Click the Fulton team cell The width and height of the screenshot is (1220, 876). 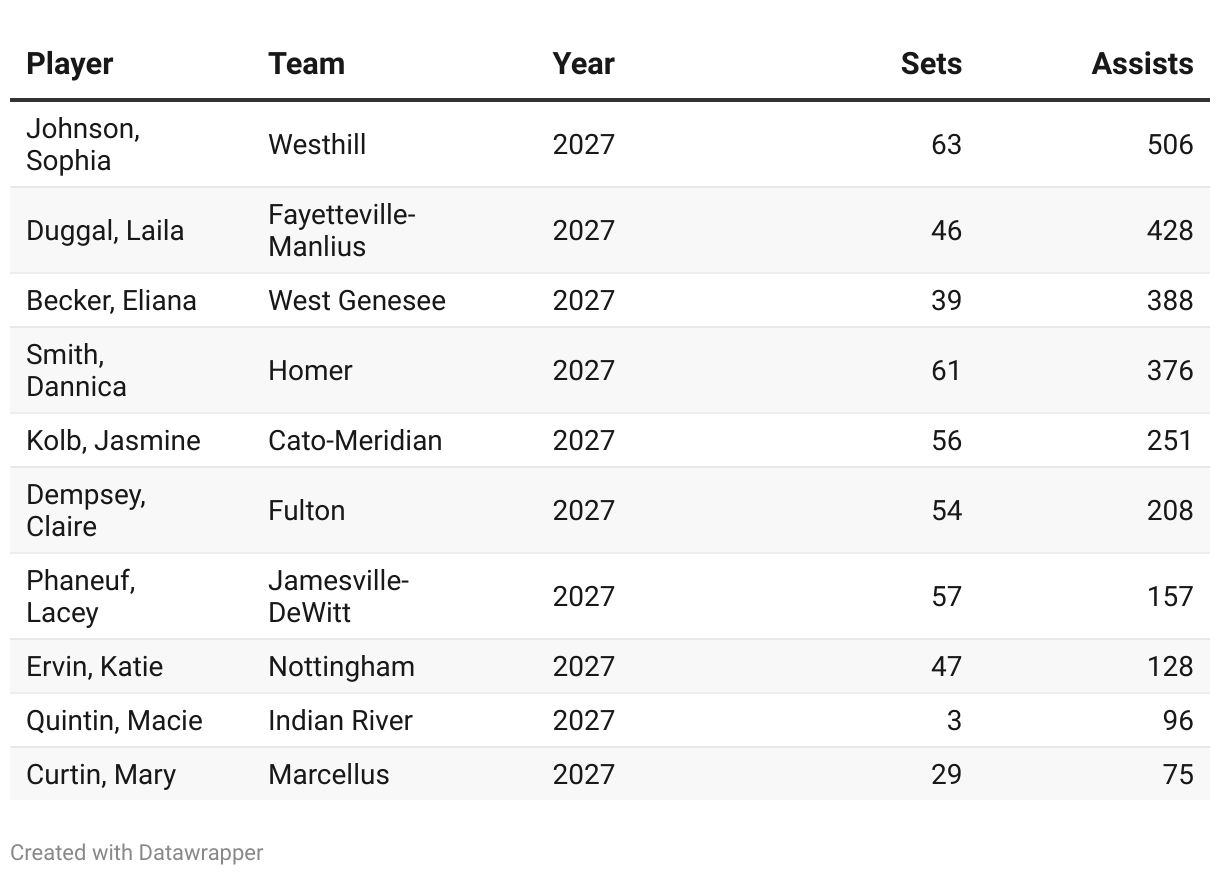306,511
